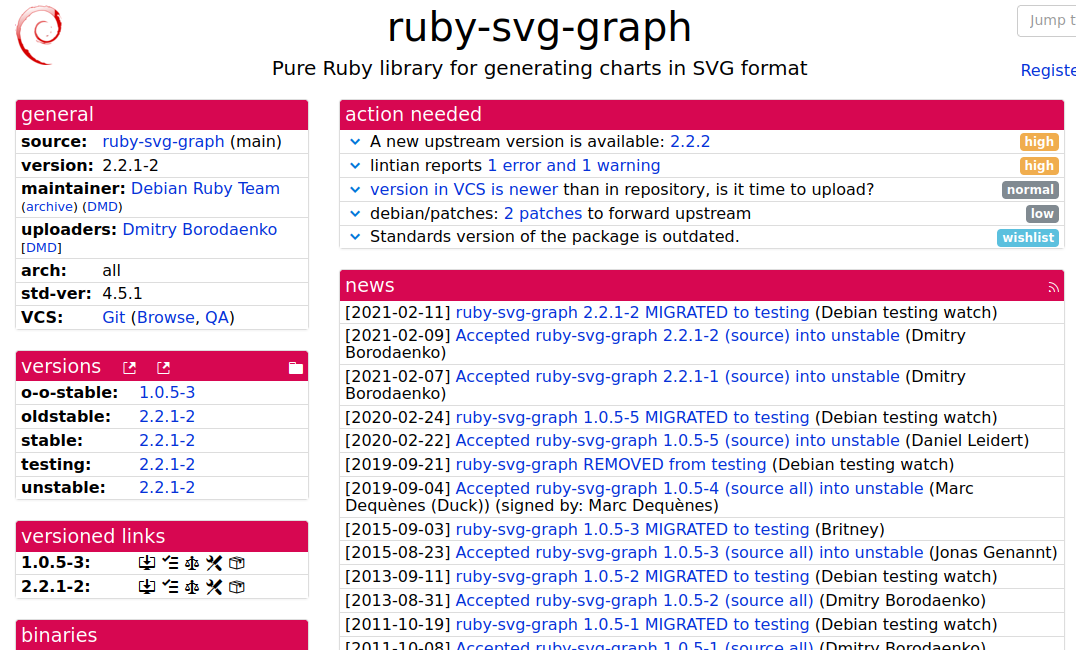This screenshot has width=1076, height=650.
Task: Open the first external-link icon beside versions heading
Action: [x=129, y=368]
